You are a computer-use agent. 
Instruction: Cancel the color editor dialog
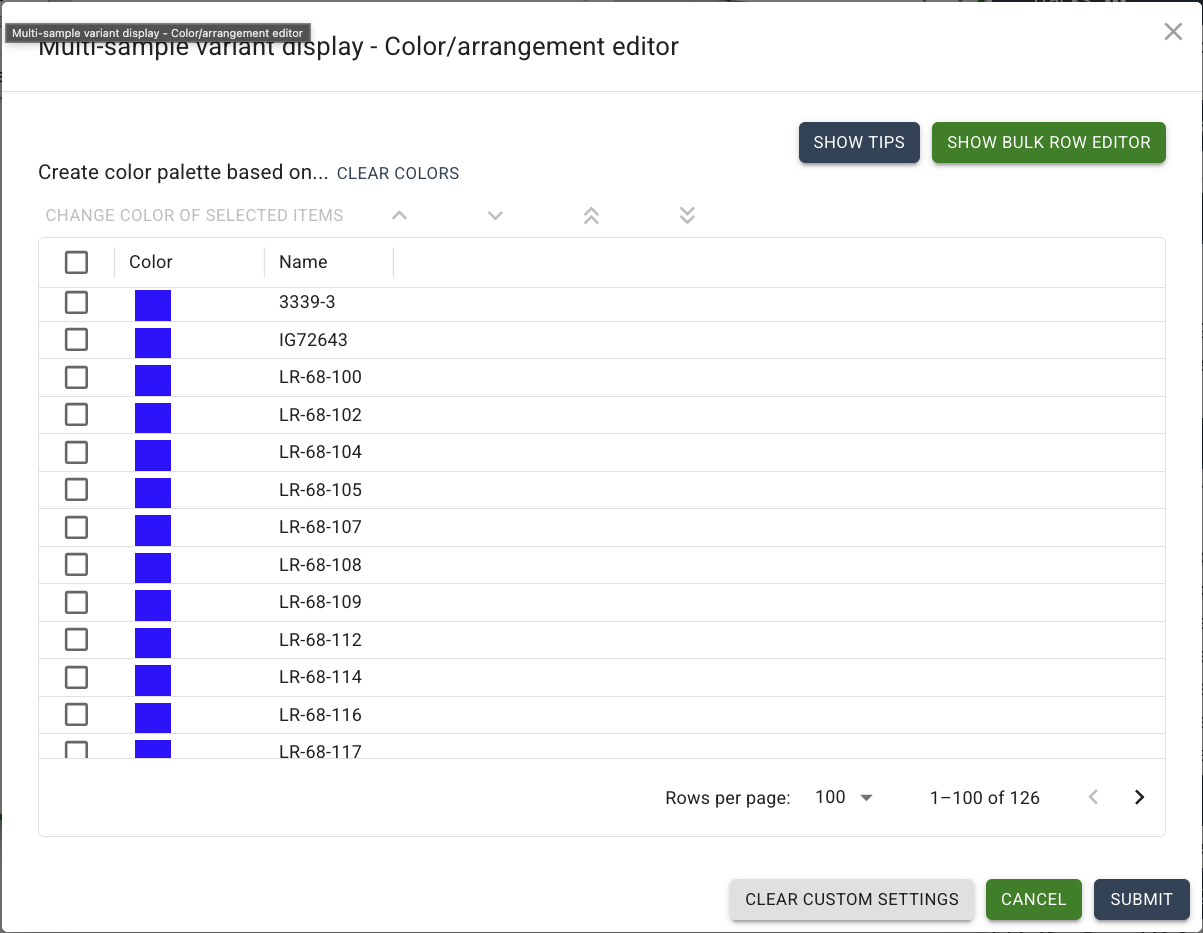tap(1033, 899)
